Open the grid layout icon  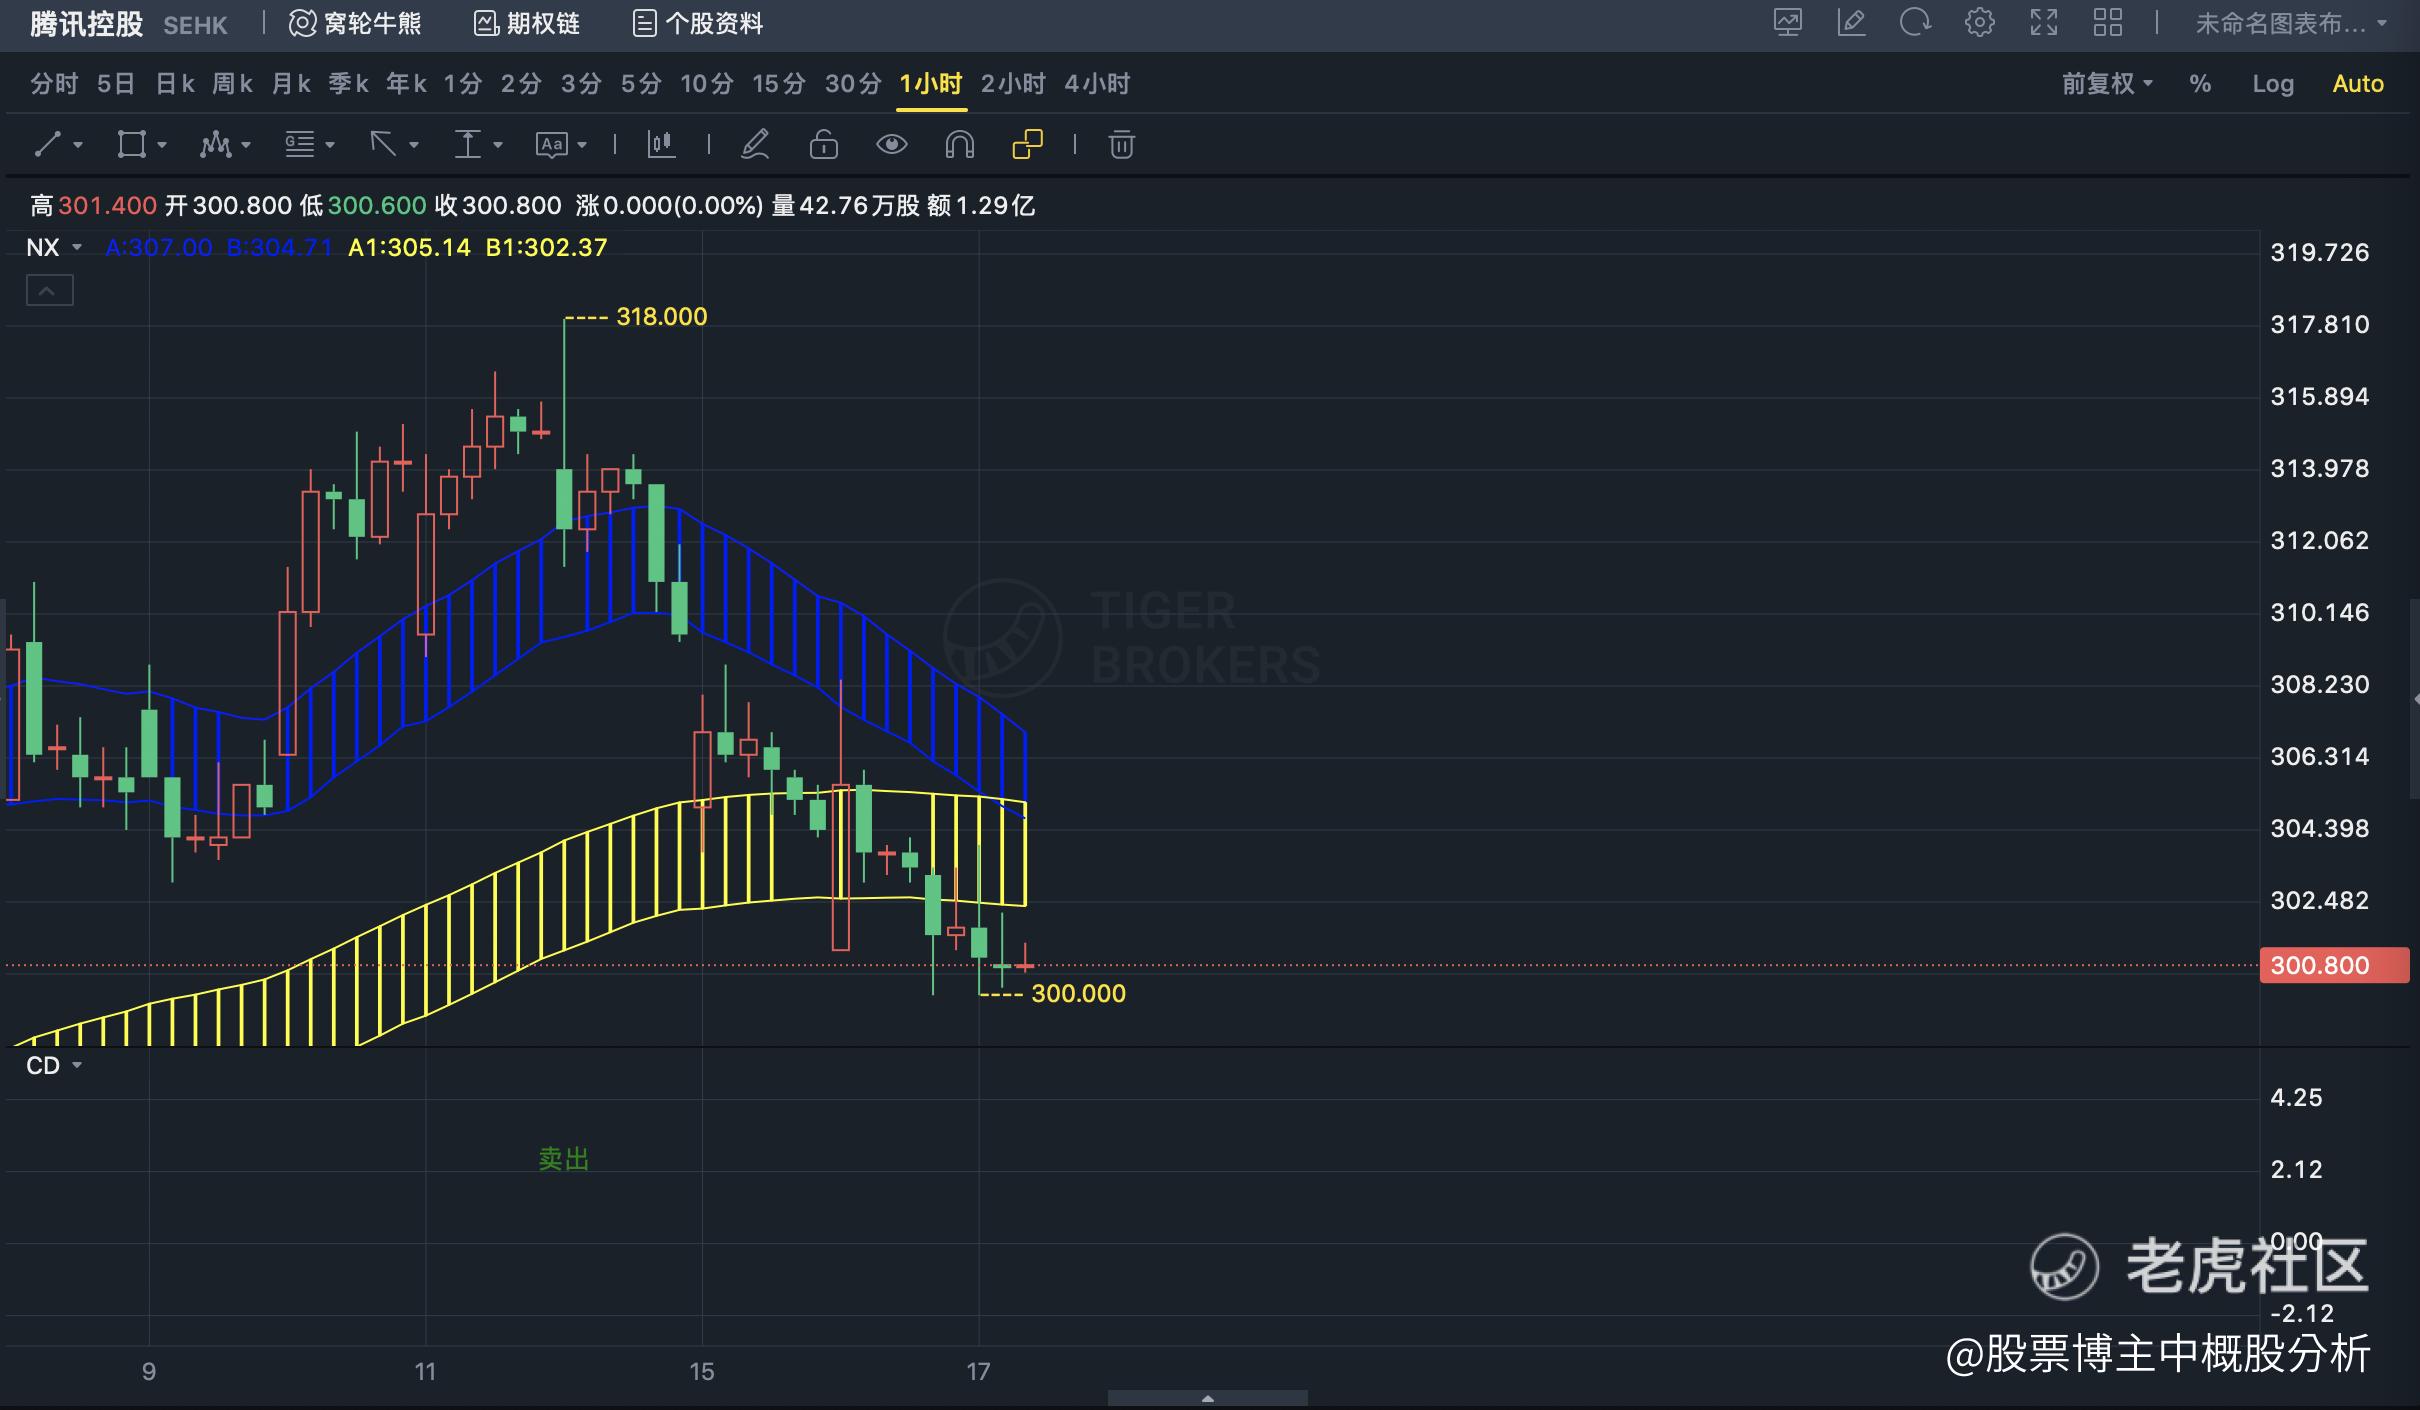coord(2107,23)
